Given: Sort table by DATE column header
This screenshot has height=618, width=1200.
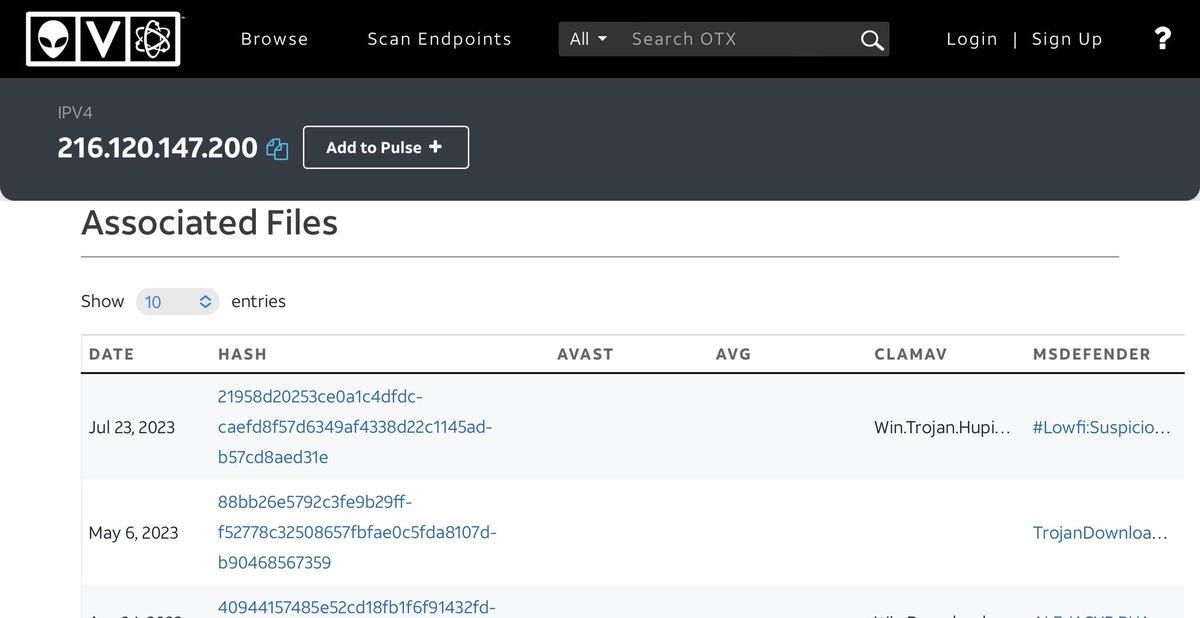Looking at the screenshot, I should 111,354.
